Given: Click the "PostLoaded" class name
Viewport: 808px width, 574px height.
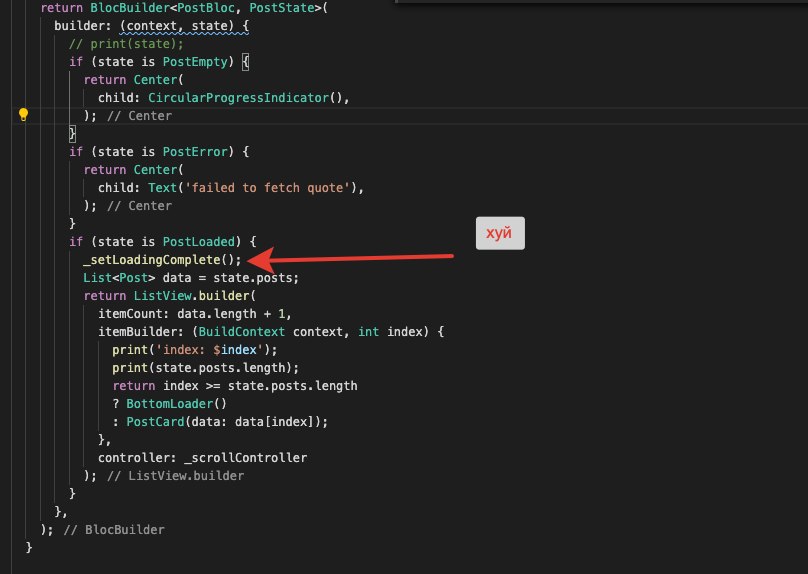Looking at the screenshot, I should [x=199, y=242].
